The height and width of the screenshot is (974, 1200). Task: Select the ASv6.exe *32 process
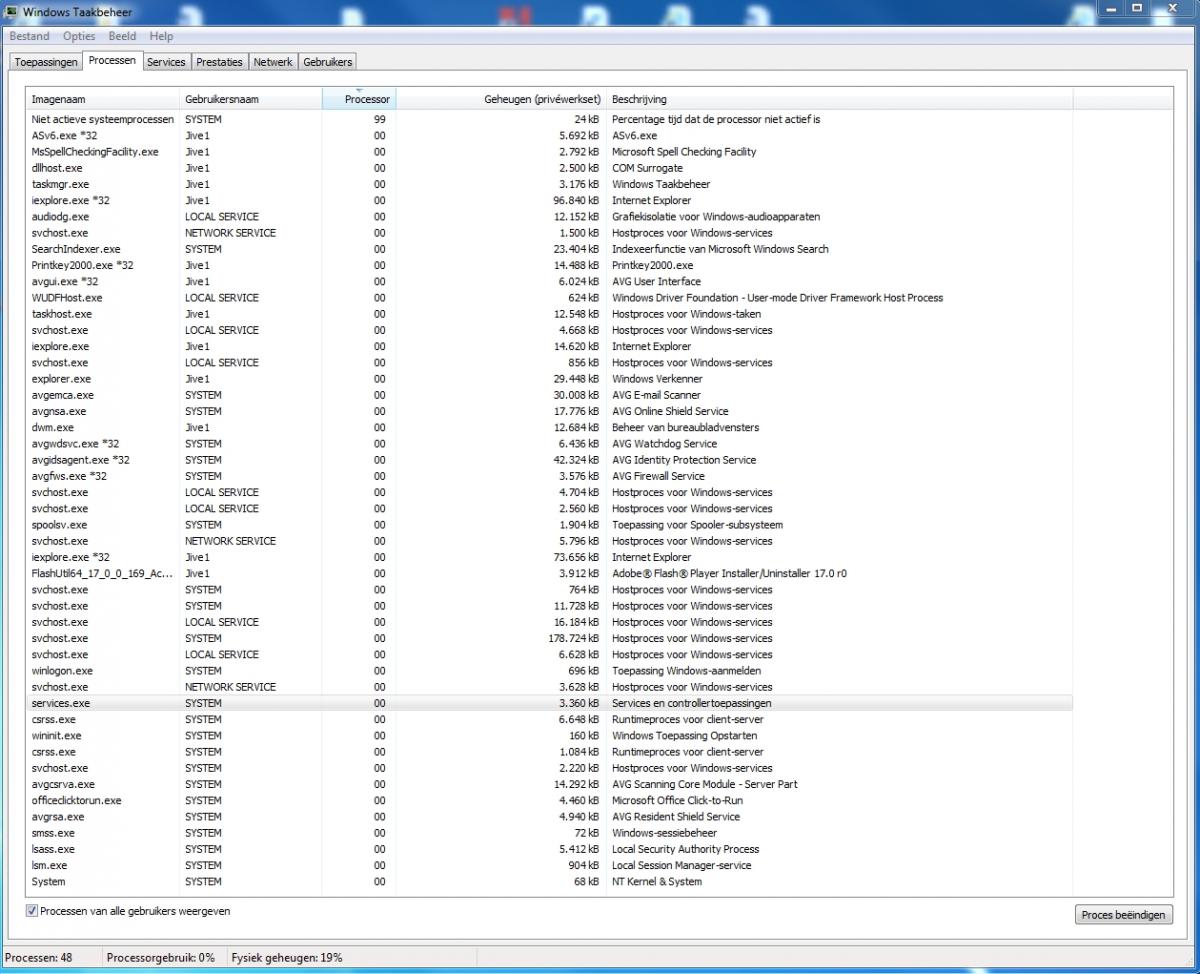pyautogui.click(x=550, y=135)
